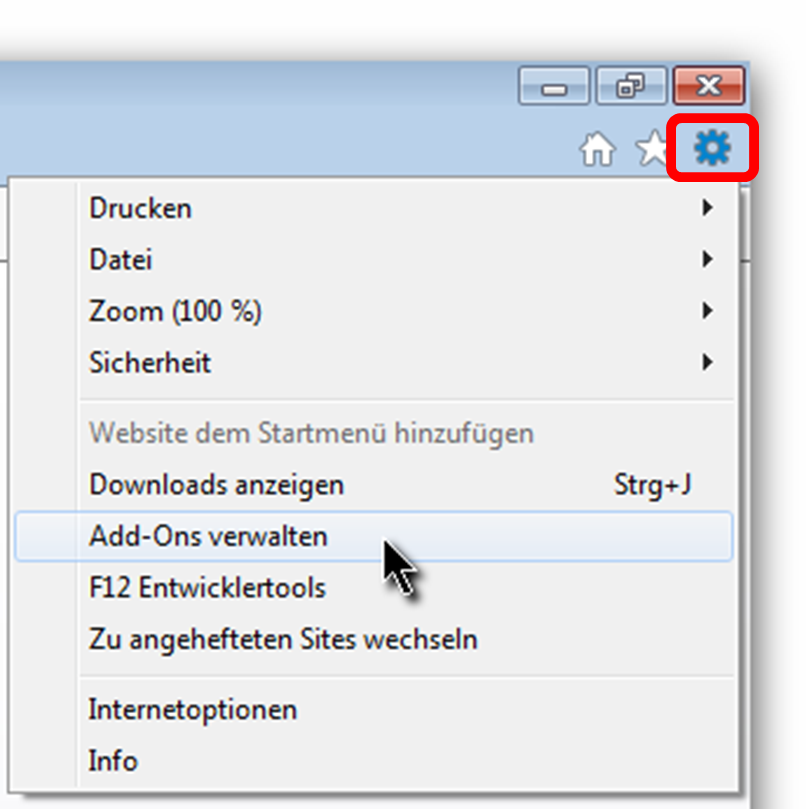Choose Website dem Startmenü hinzufügen
Viewport: 811px width, 809px height.
point(373,433)
